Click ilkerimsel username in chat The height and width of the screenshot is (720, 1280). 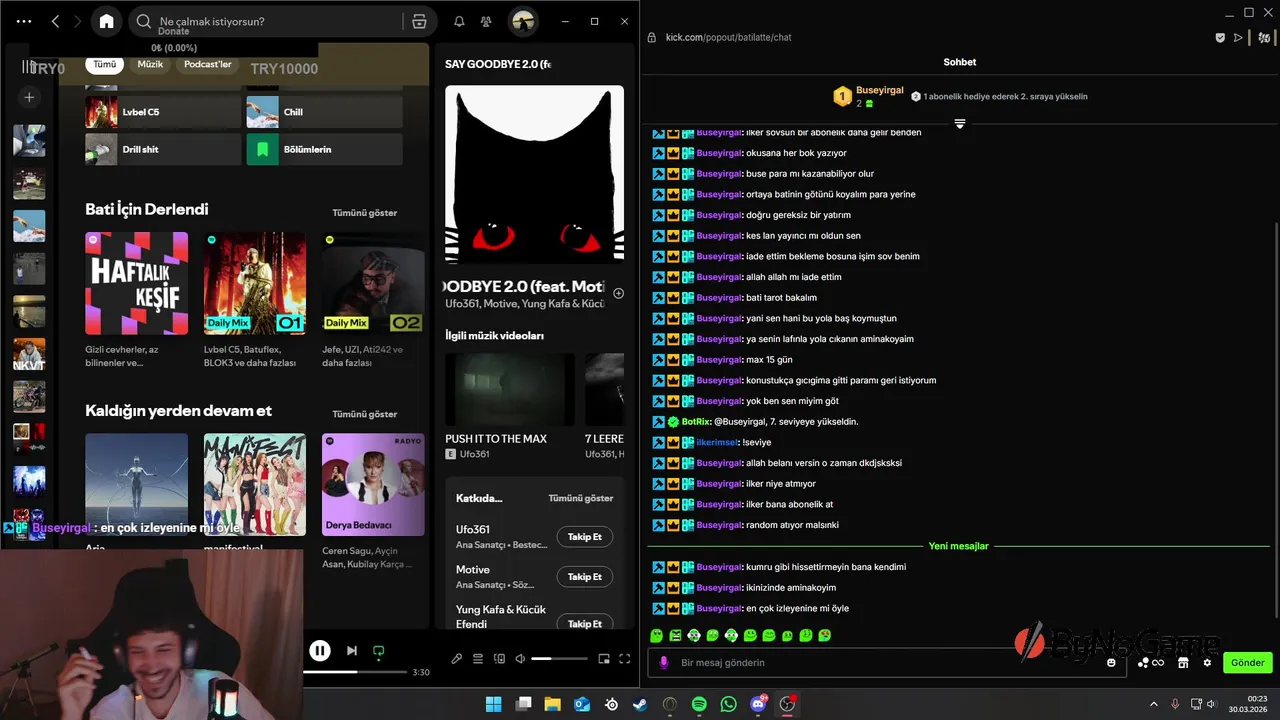point(717,442)
